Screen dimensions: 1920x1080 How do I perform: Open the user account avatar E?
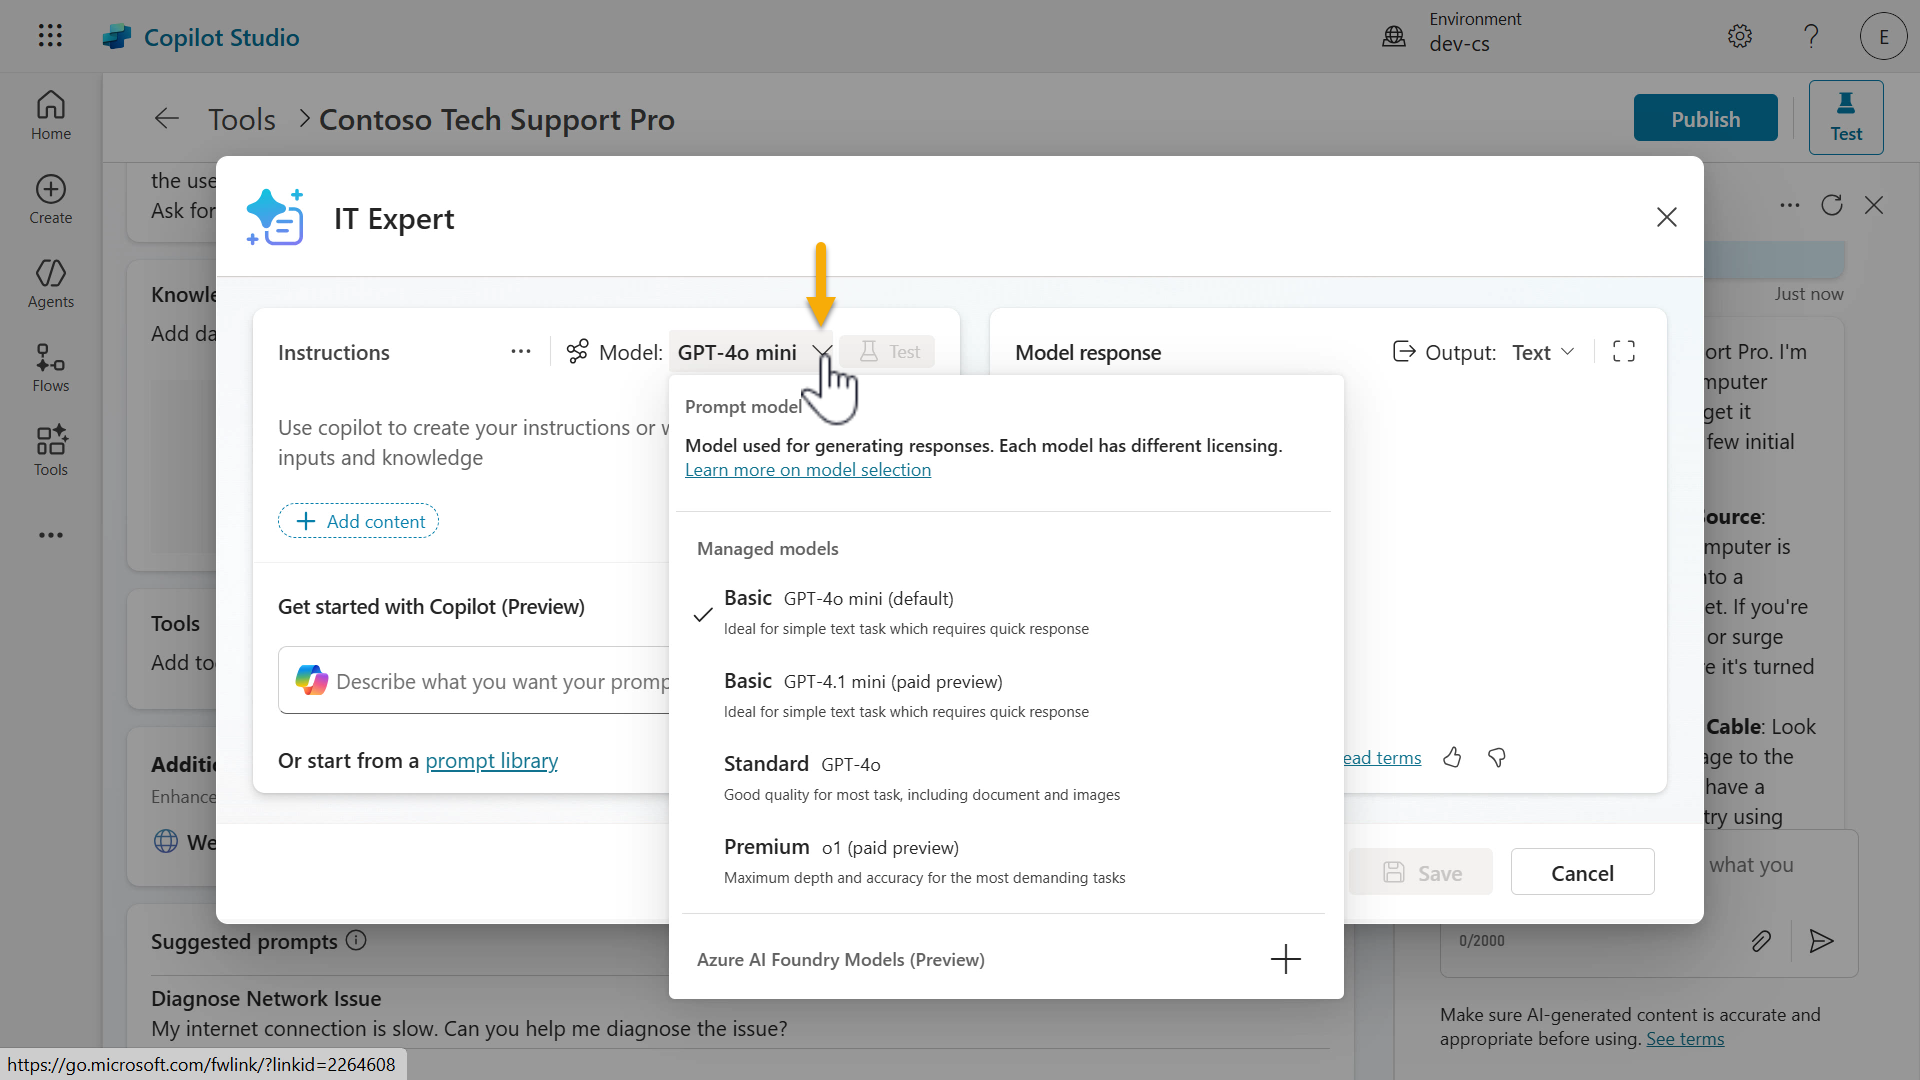[x=1884, y=37]
